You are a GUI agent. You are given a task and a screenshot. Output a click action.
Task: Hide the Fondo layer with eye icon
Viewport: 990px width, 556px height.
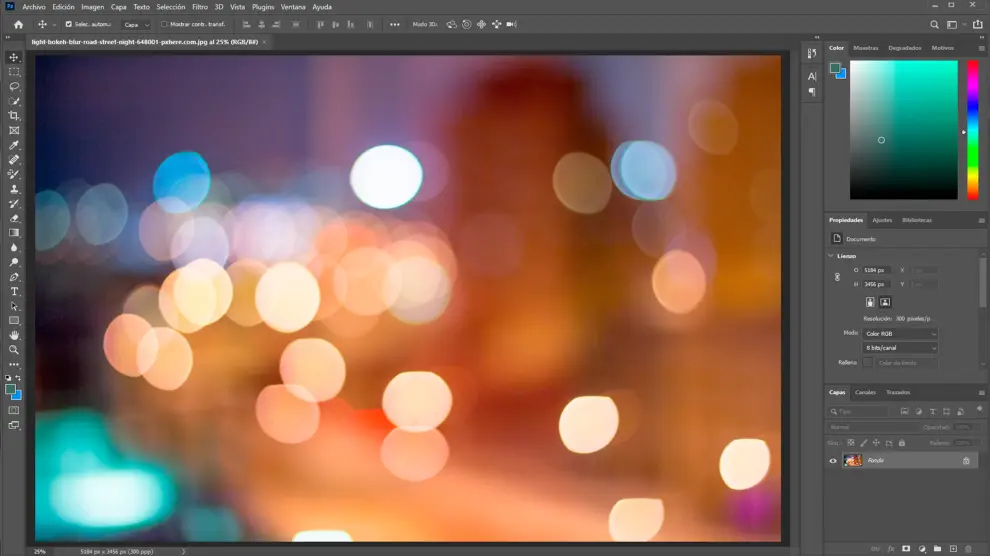pyautogui.click(x=833, y=461)
